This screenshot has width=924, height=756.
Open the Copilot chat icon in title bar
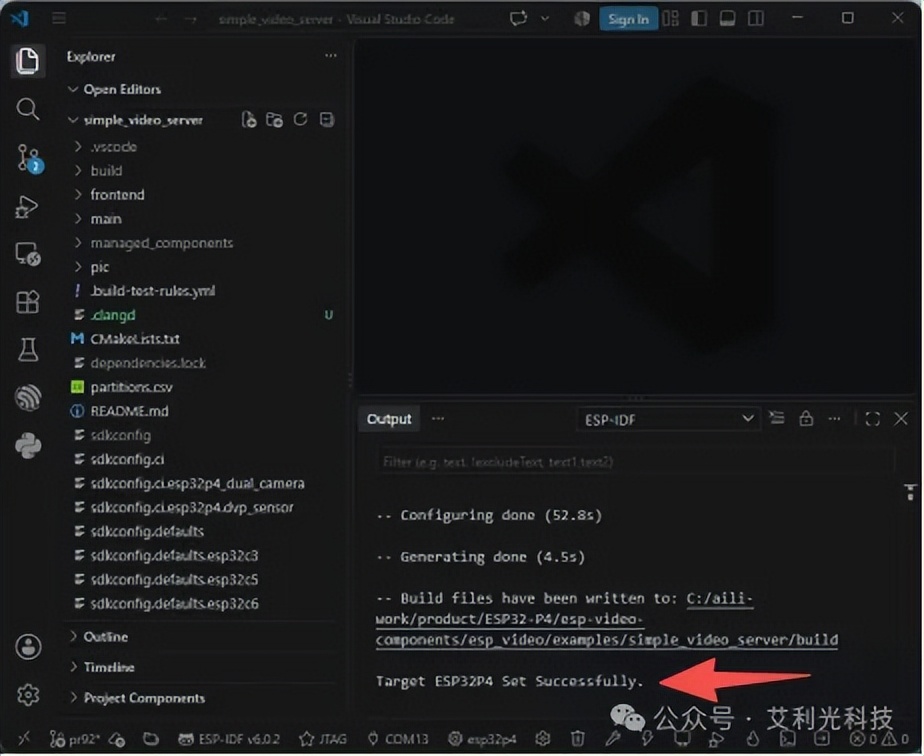coord(519,19)
